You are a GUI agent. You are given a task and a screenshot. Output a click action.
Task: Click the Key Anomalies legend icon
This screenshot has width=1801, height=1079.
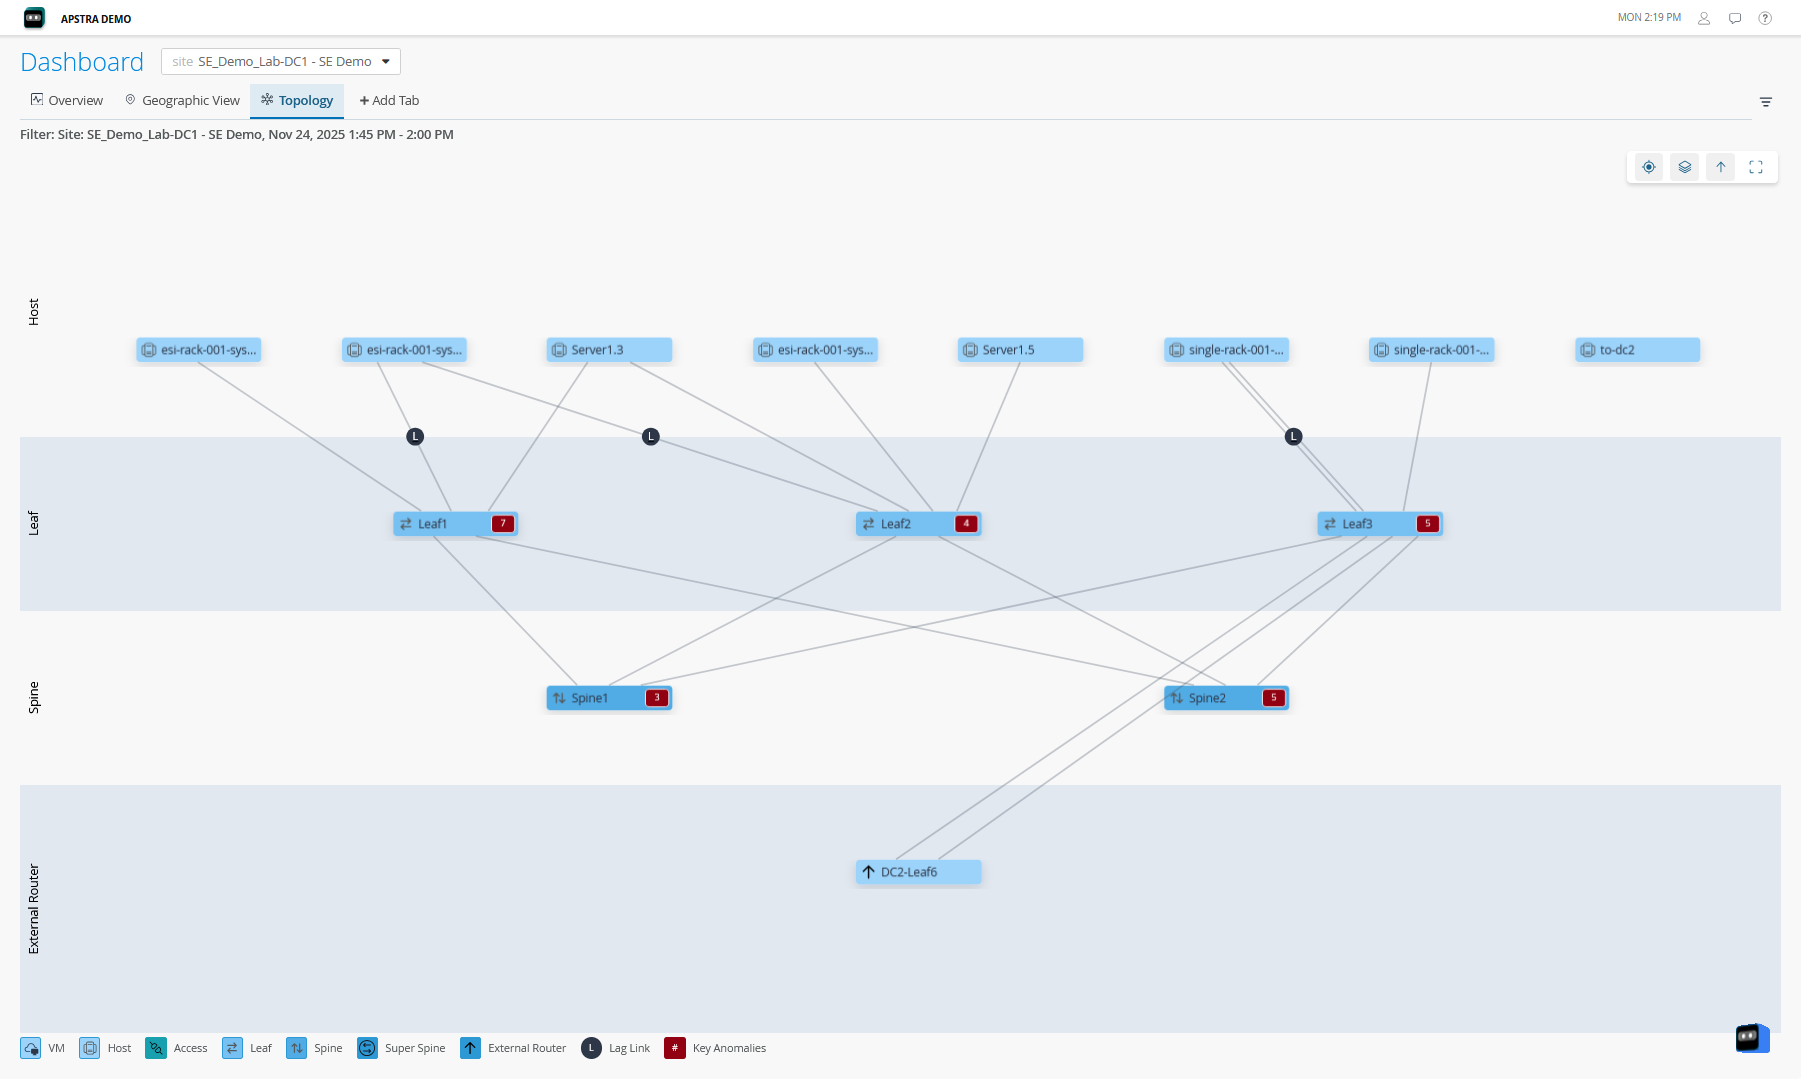click(675, 1048)
